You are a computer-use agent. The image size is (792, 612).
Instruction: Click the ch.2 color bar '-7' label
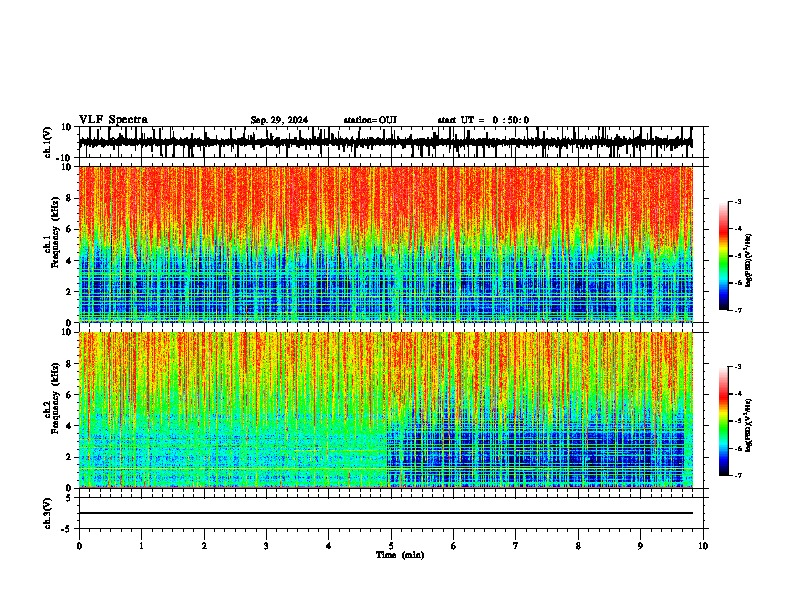(738, 475)
